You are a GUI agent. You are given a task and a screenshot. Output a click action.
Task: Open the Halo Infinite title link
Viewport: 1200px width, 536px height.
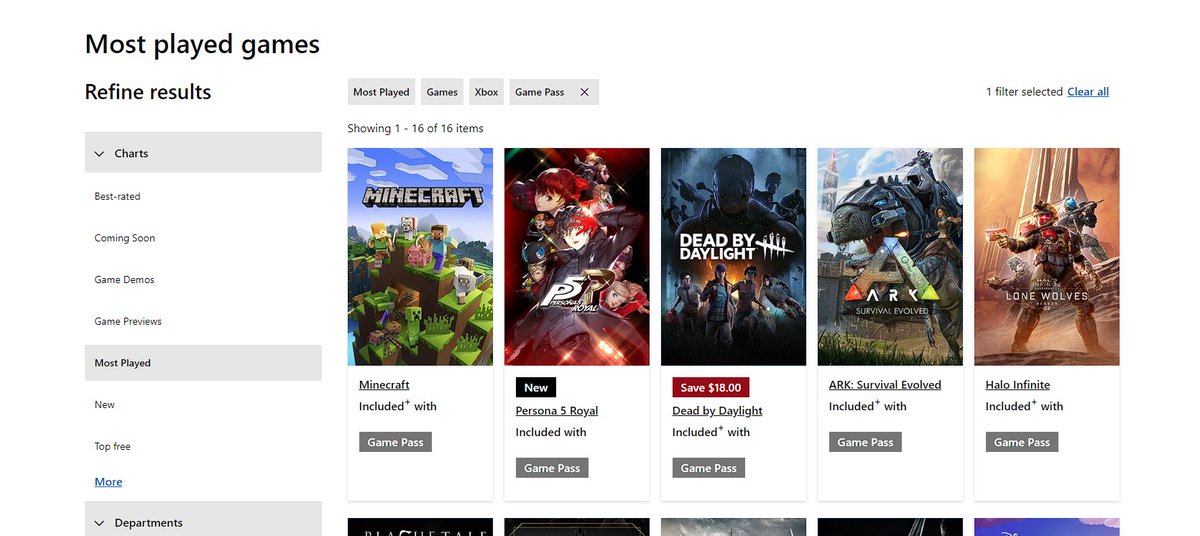(x=1017, y=385)
